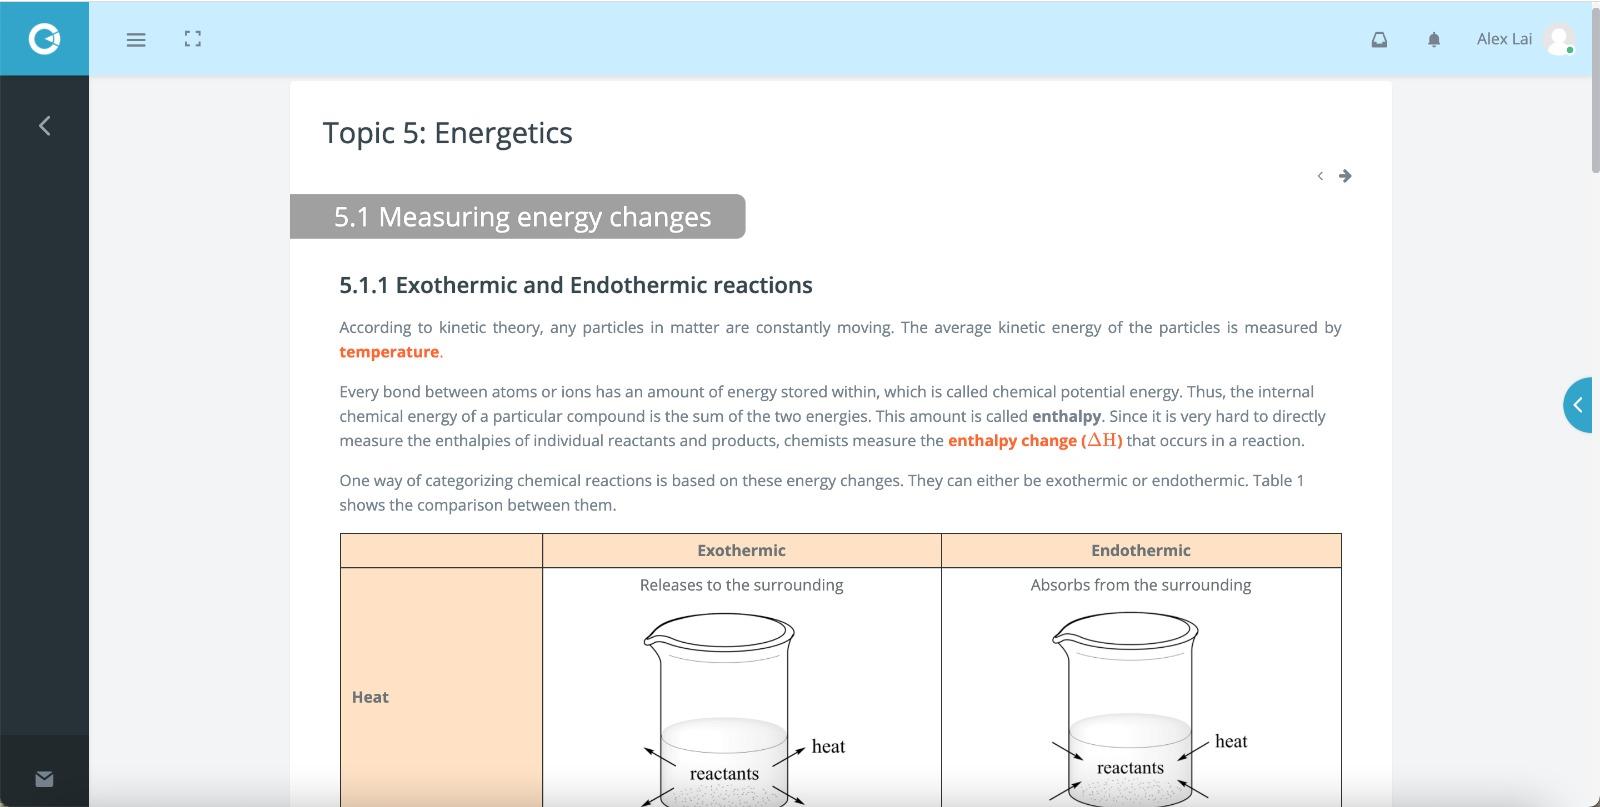Go to next section arrow
Screen dimensions: 1600x807
(1345, 176)
